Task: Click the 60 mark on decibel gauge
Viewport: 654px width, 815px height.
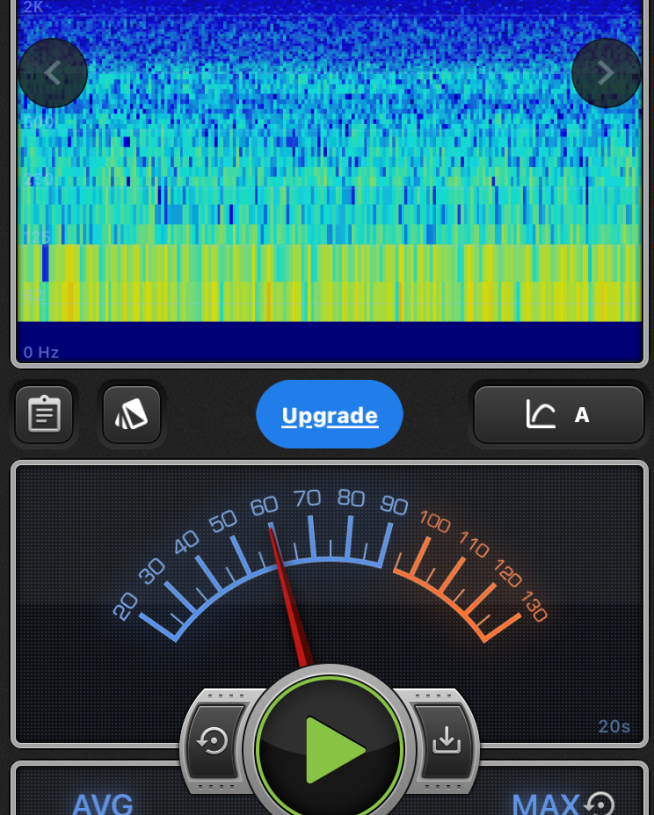Action: pos(264,507)
